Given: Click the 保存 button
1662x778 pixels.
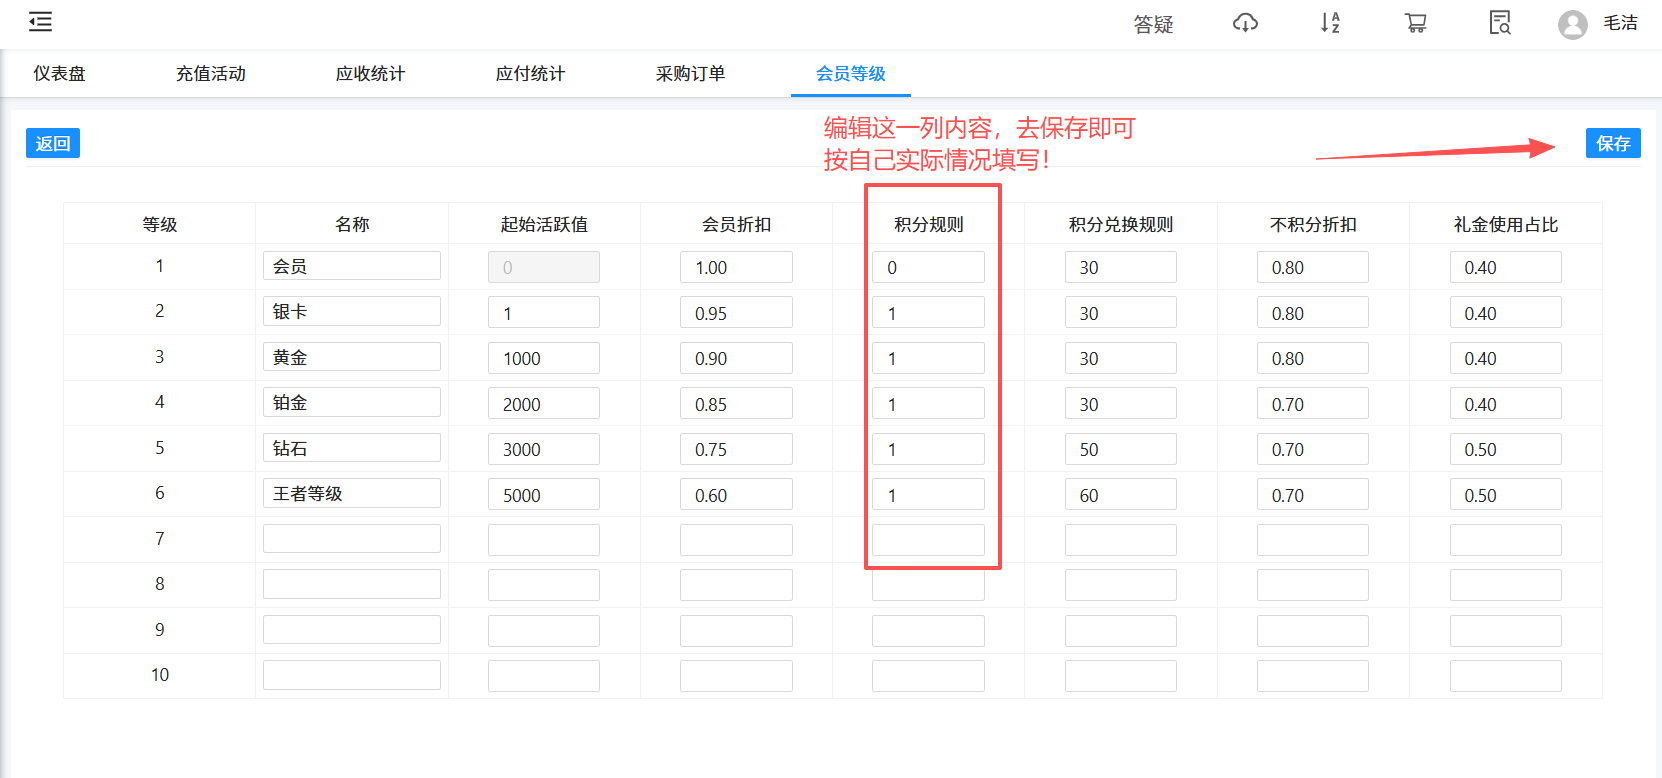Looking at the screenshot, I should click(1613, 143).
